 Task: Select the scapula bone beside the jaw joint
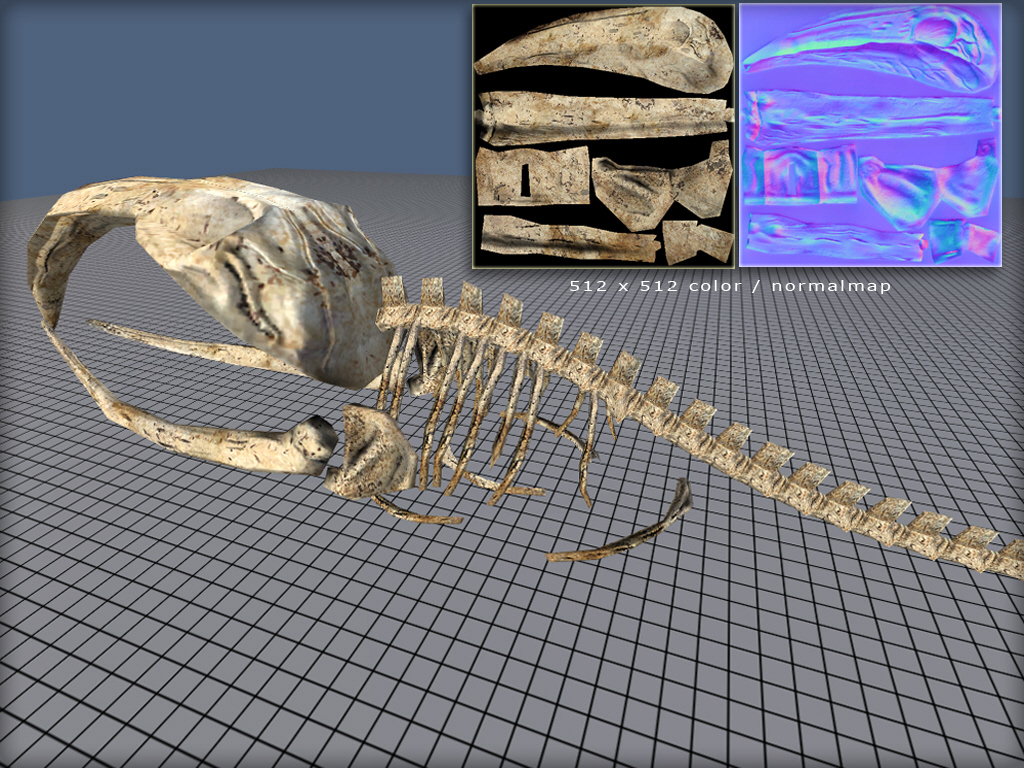(x=375, y=452)
